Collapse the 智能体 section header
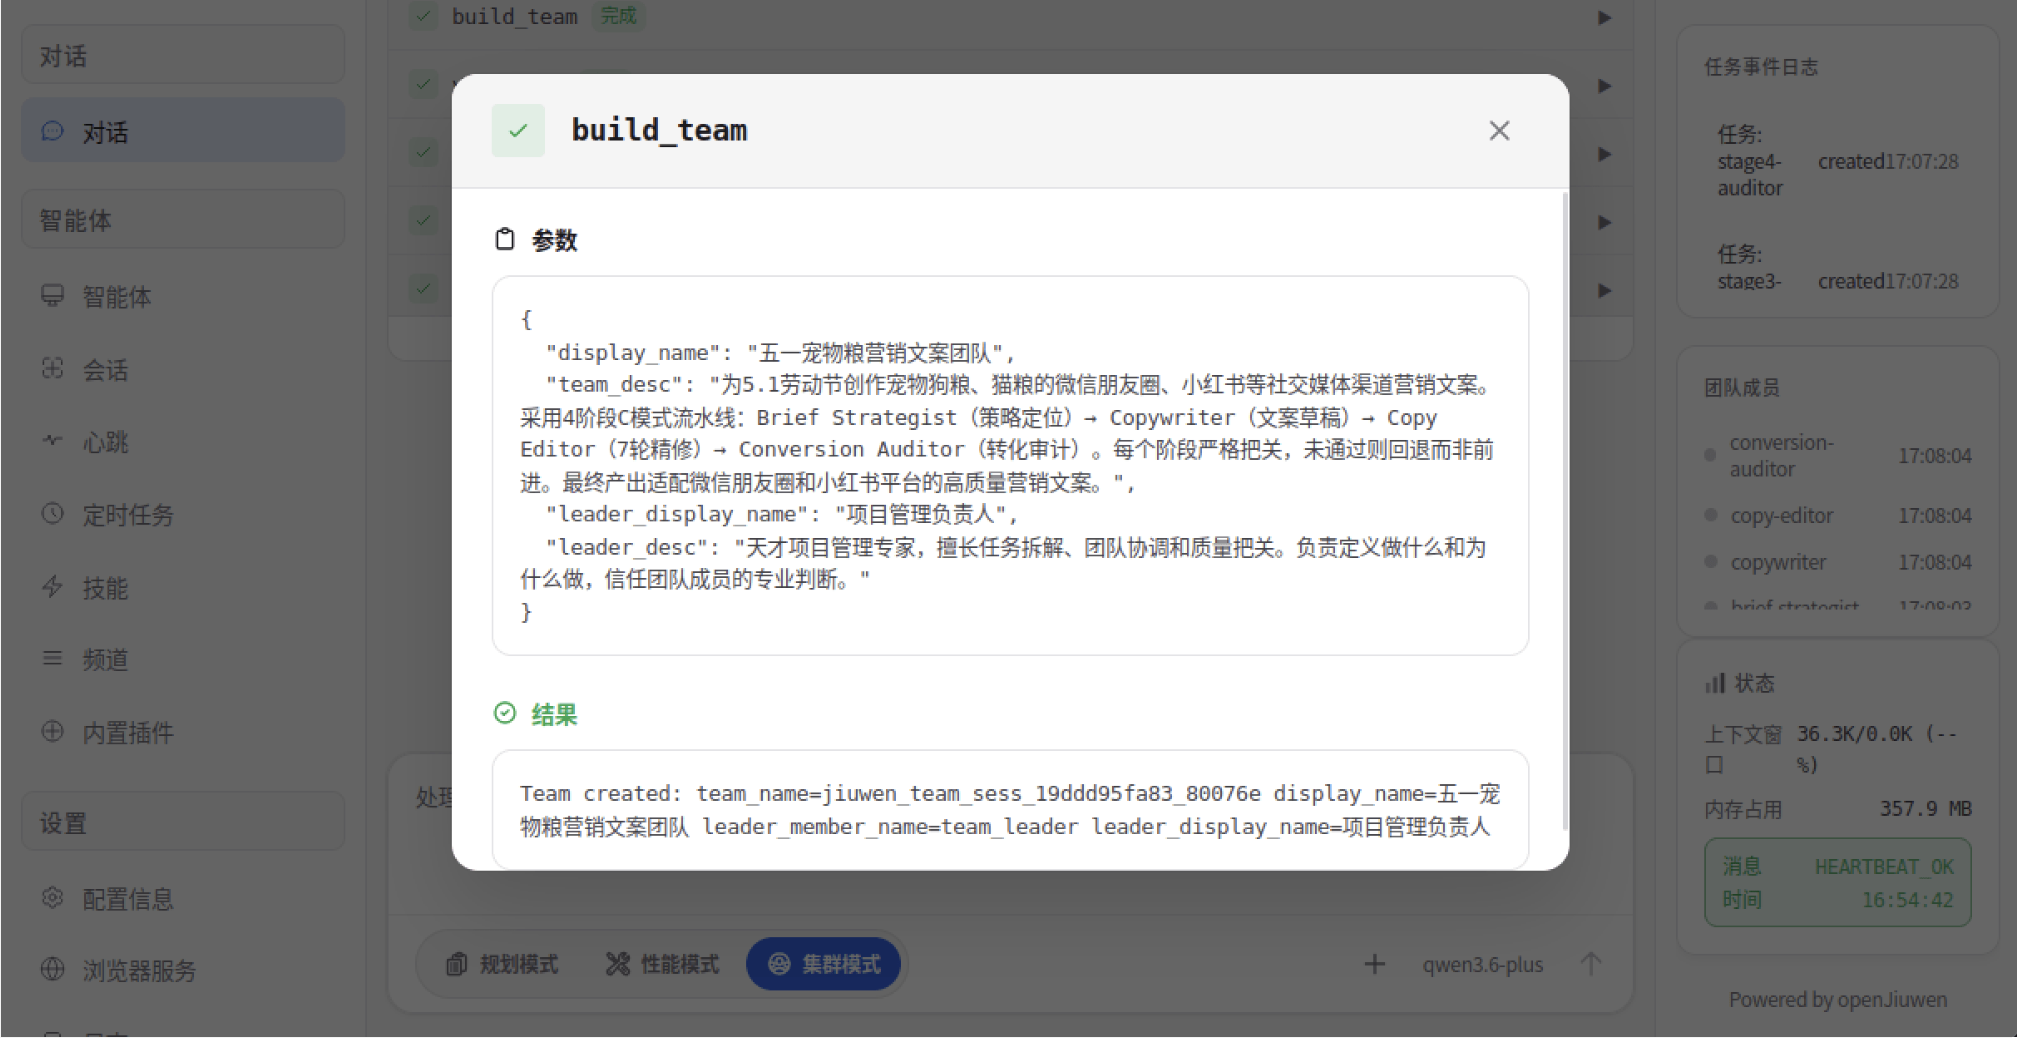Image resolution: width=2018 pixels, height=1038 pixels. pos(183,219)
